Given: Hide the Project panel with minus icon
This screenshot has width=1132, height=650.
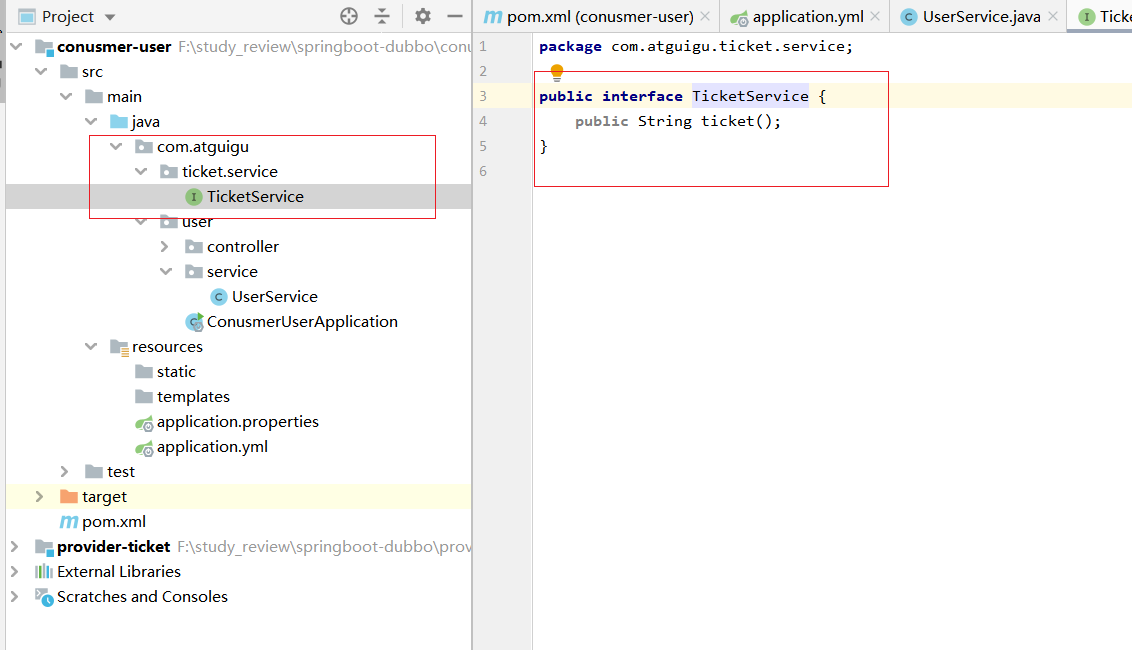Looking at the screenshot, I should pyautogui.click(x=455, y=16).
